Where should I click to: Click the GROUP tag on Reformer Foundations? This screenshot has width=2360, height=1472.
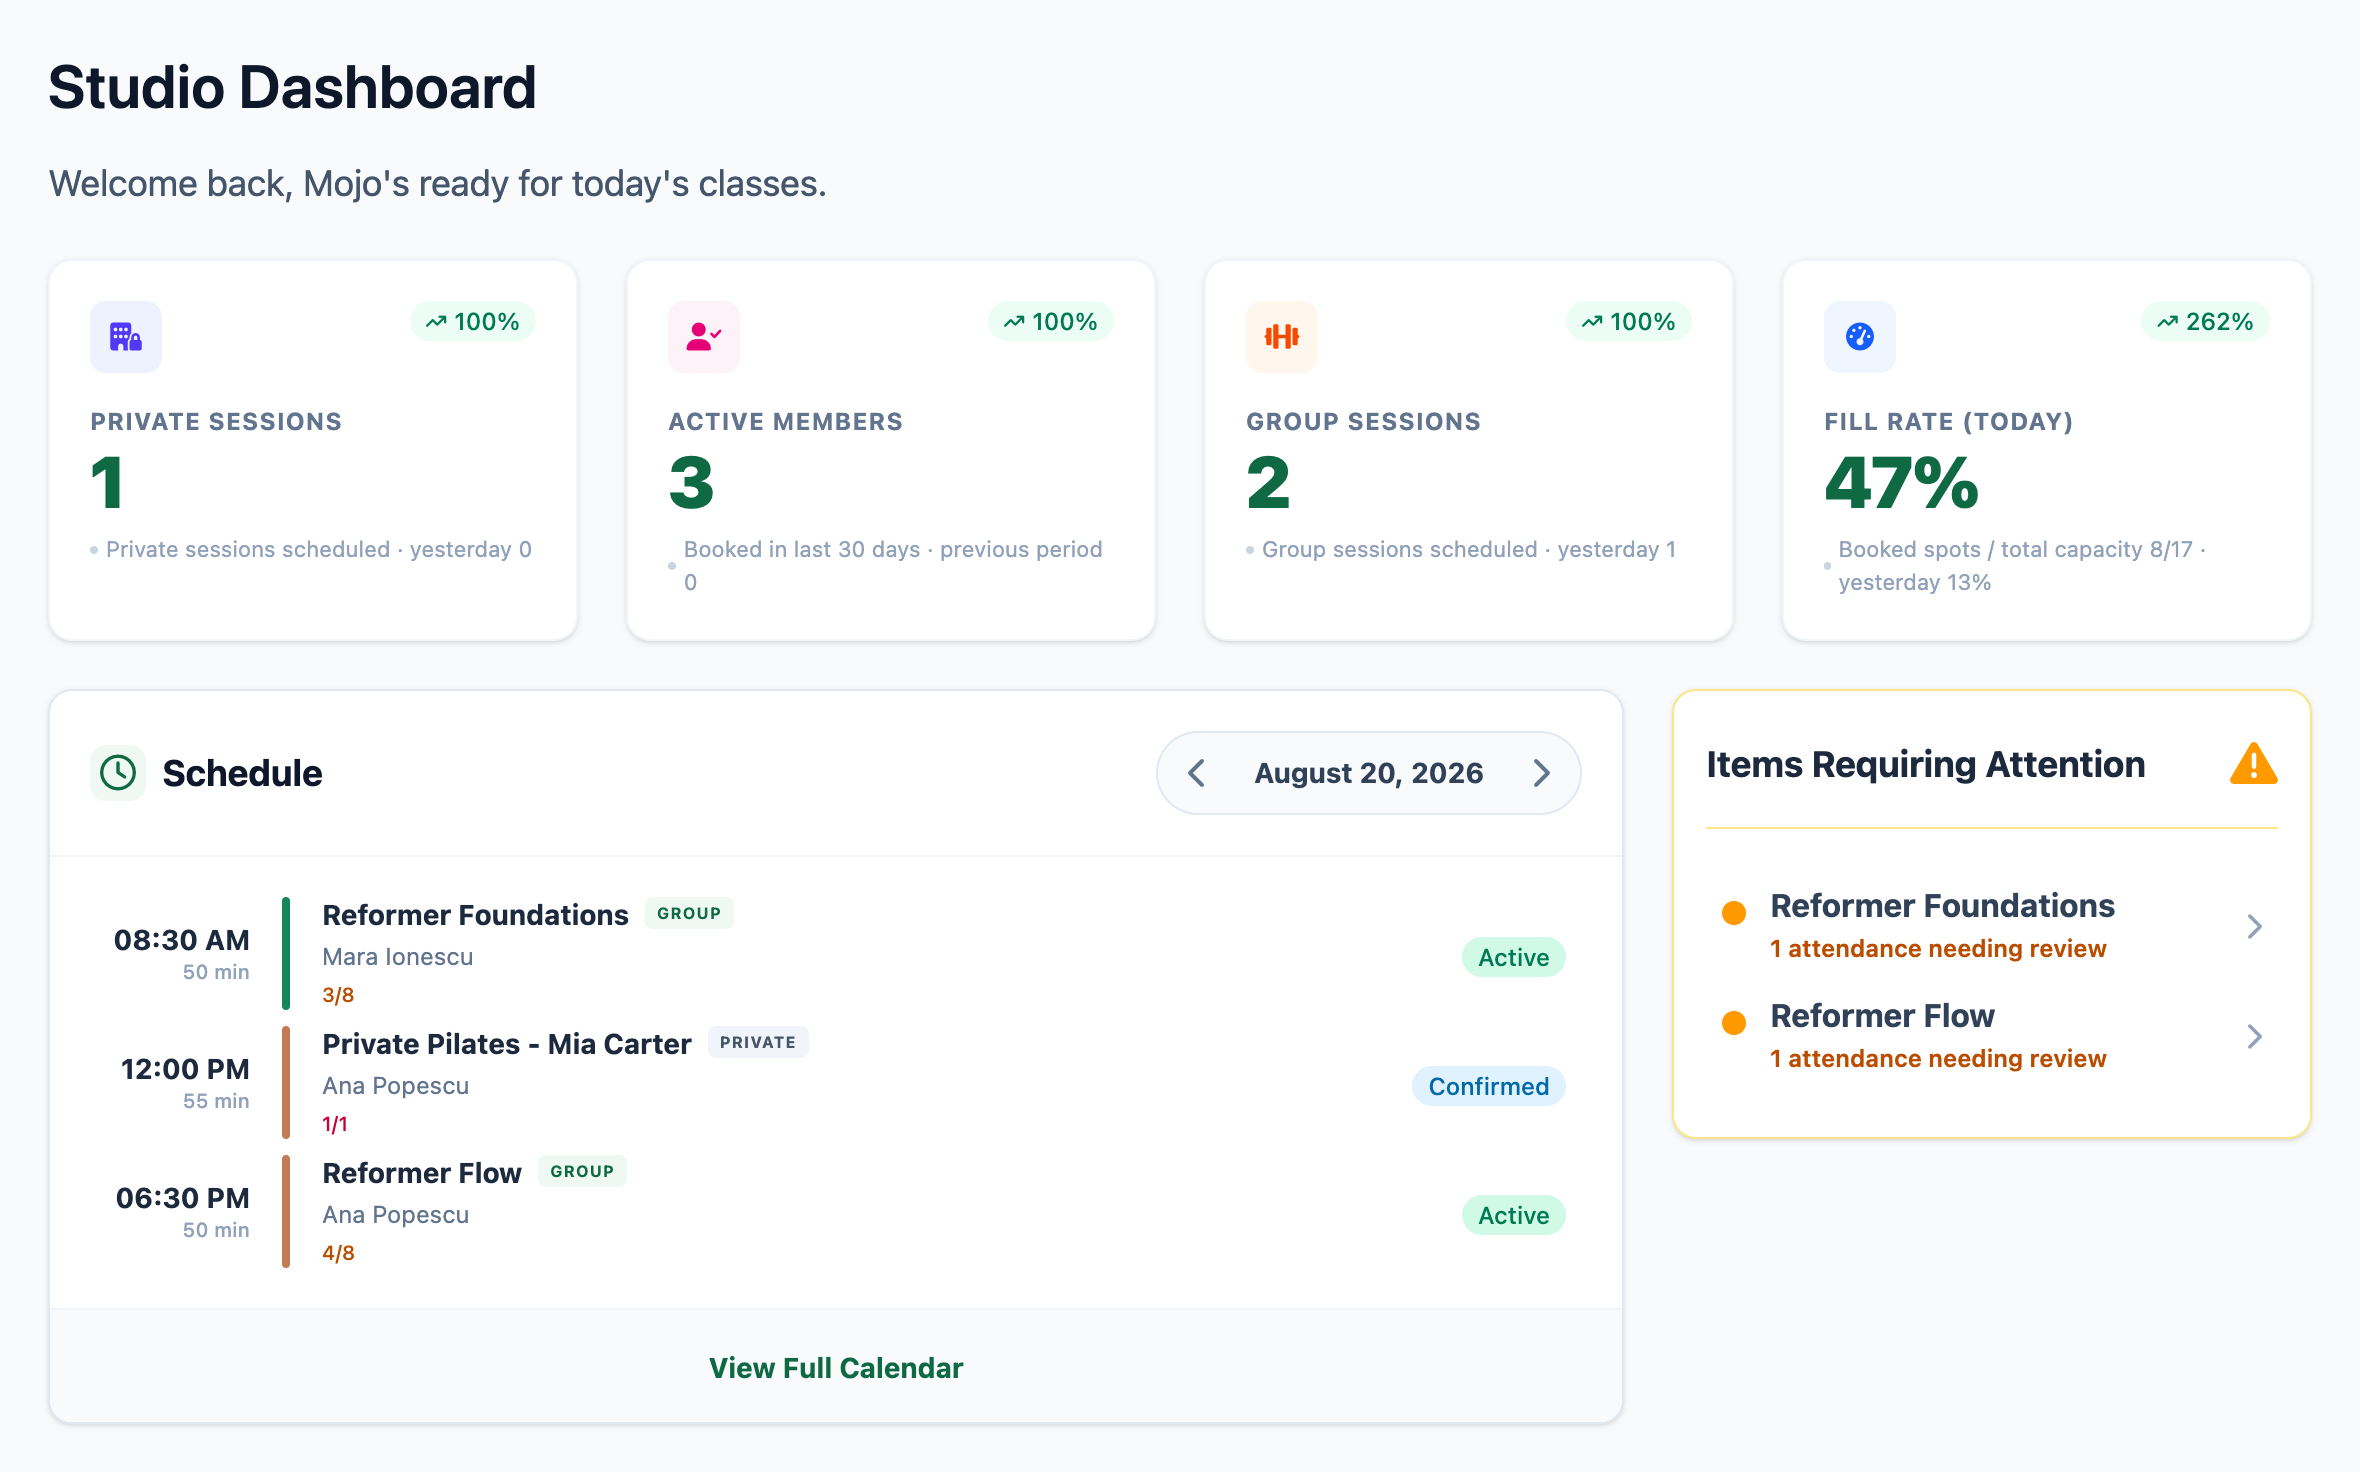click(689, 913)
